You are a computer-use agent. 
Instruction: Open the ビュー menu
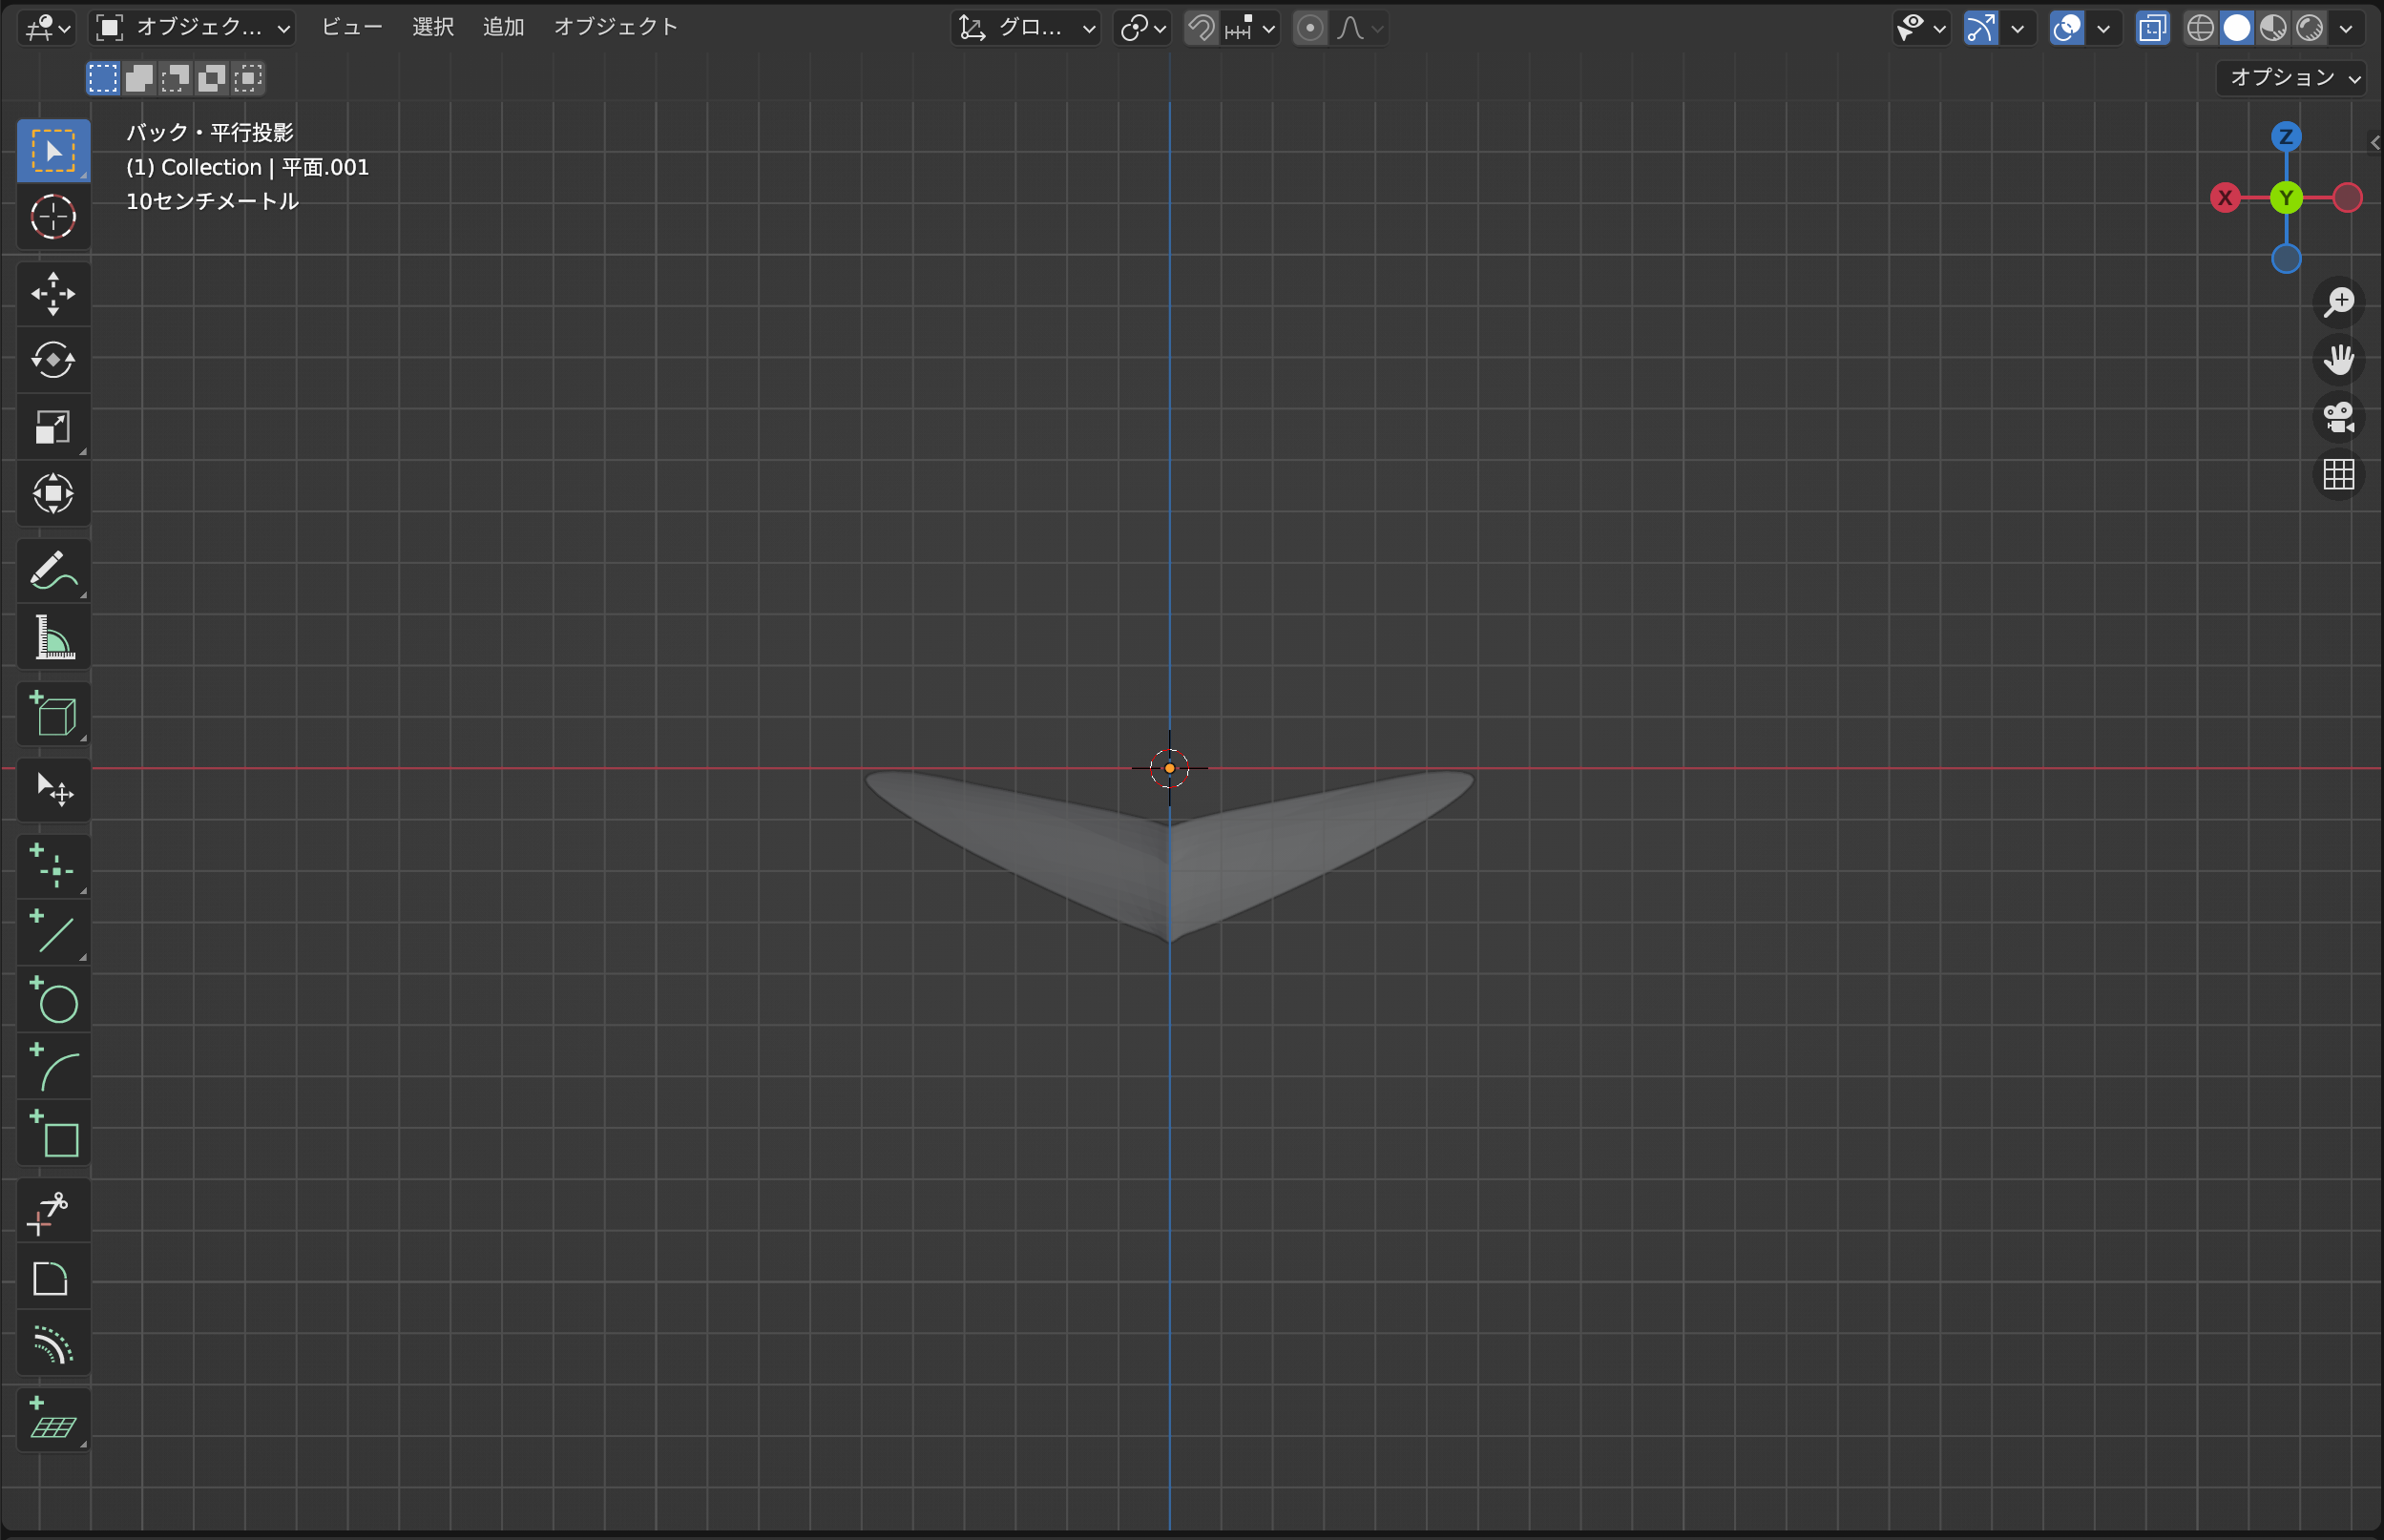pos(352,27)
